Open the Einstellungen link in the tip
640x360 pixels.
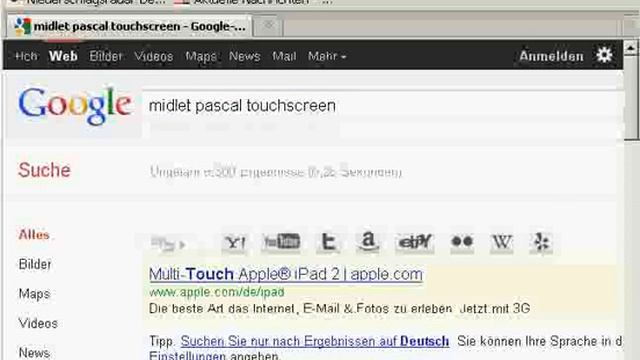coord(187,356)
